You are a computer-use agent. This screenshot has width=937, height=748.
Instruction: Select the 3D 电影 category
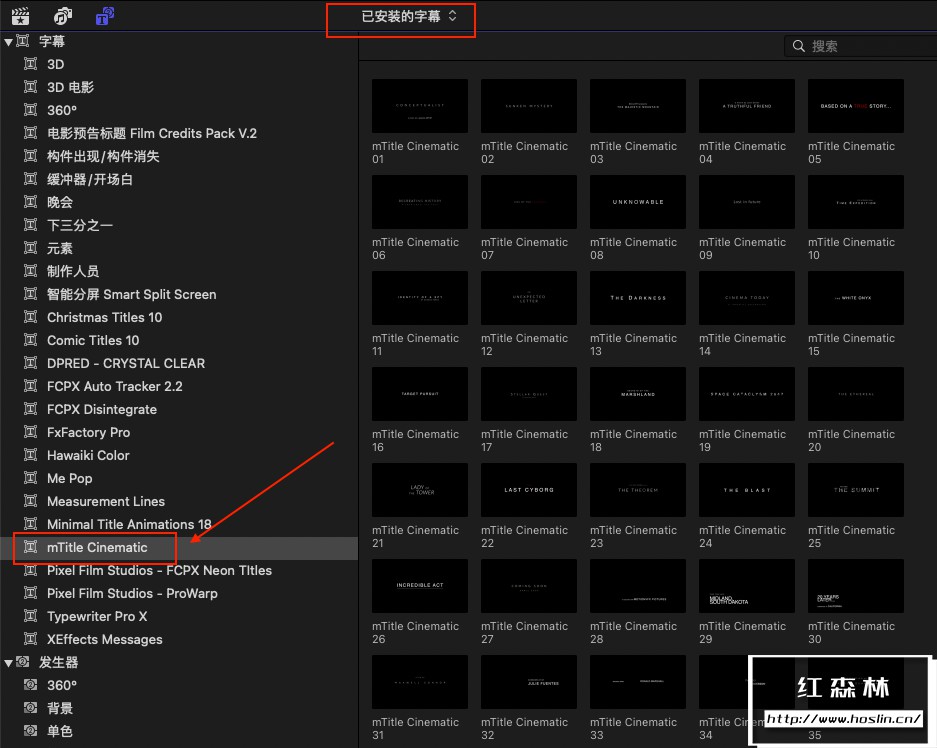click(x=71, y=87)
